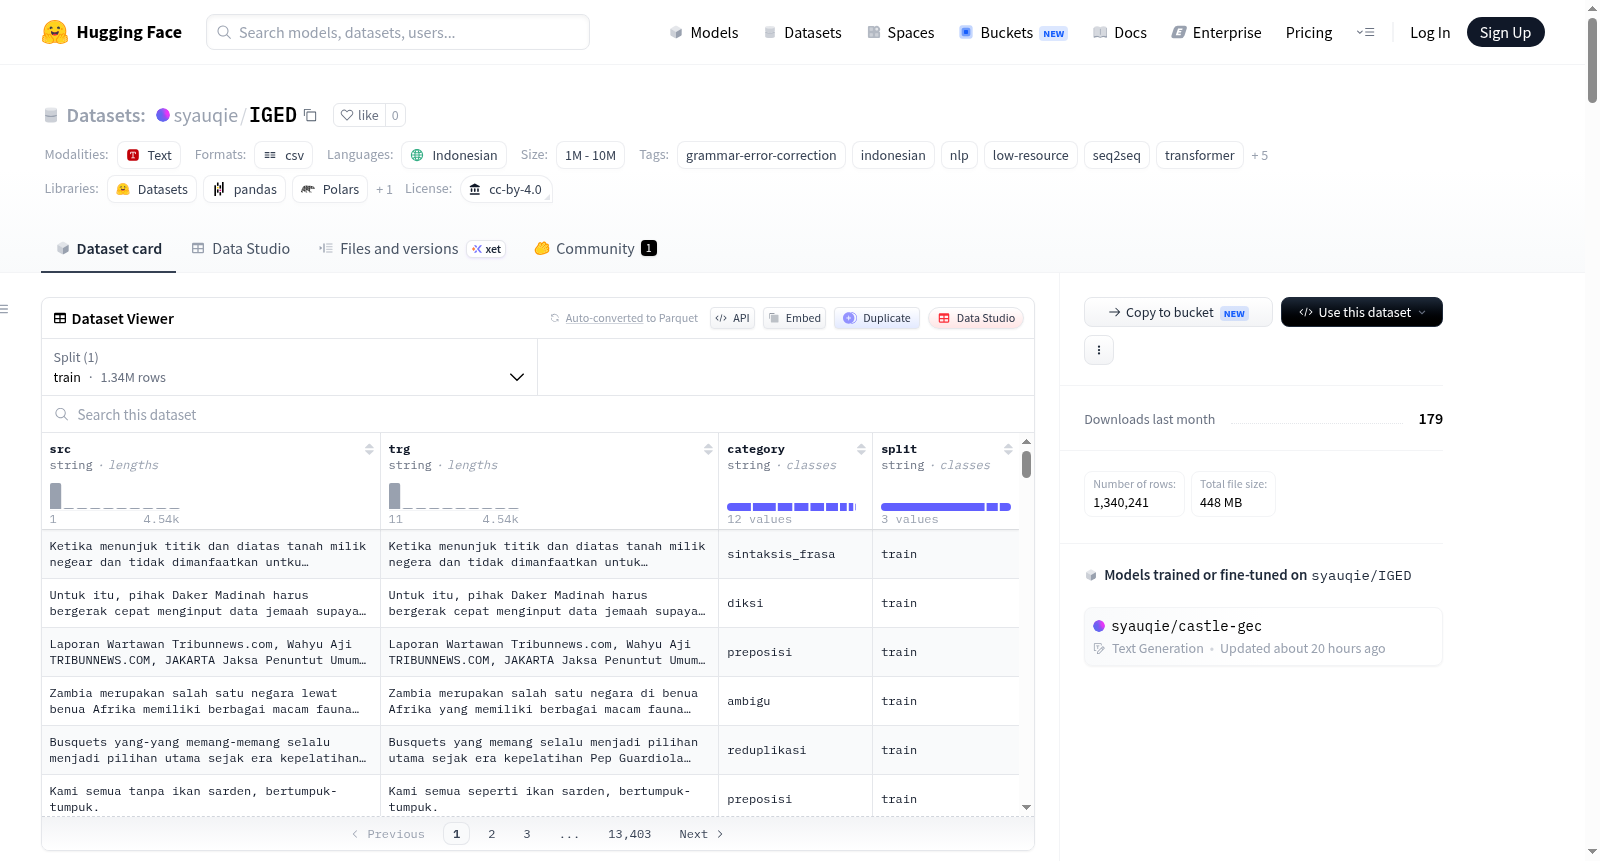Click the Indonesian language tag
The image size is (1600, 861).
pyautogui.click(x=454, y=155)
